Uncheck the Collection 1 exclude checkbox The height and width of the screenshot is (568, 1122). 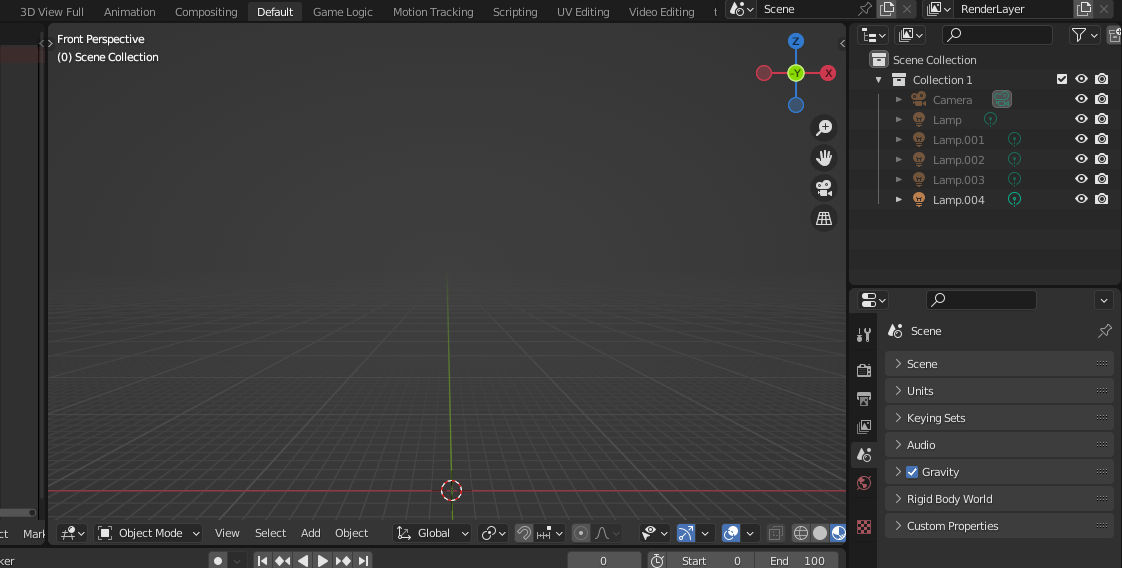1062,79
